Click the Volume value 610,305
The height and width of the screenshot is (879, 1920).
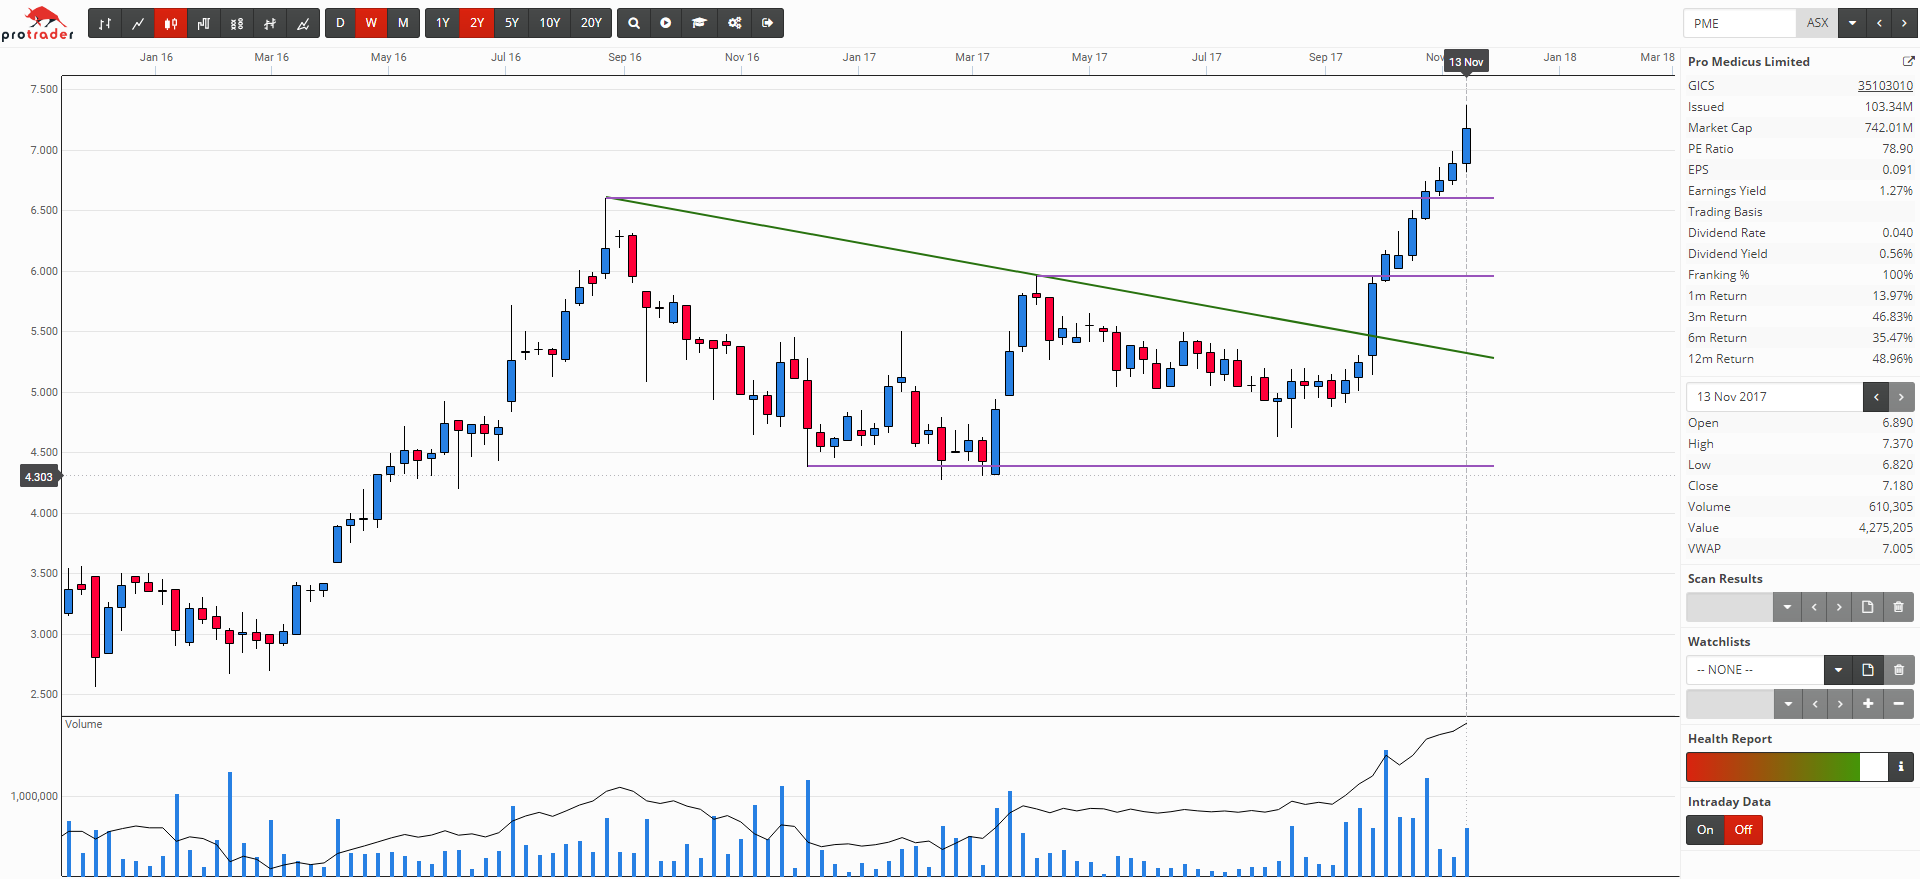coord(1890,507)
